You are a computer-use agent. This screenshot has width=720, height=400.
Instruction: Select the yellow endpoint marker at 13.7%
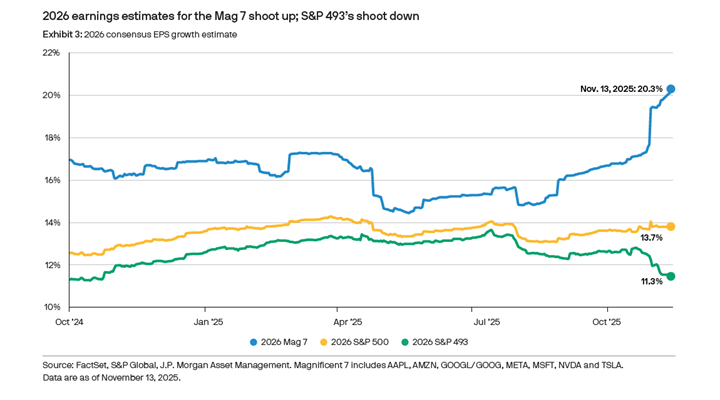(x=670, y=227)
